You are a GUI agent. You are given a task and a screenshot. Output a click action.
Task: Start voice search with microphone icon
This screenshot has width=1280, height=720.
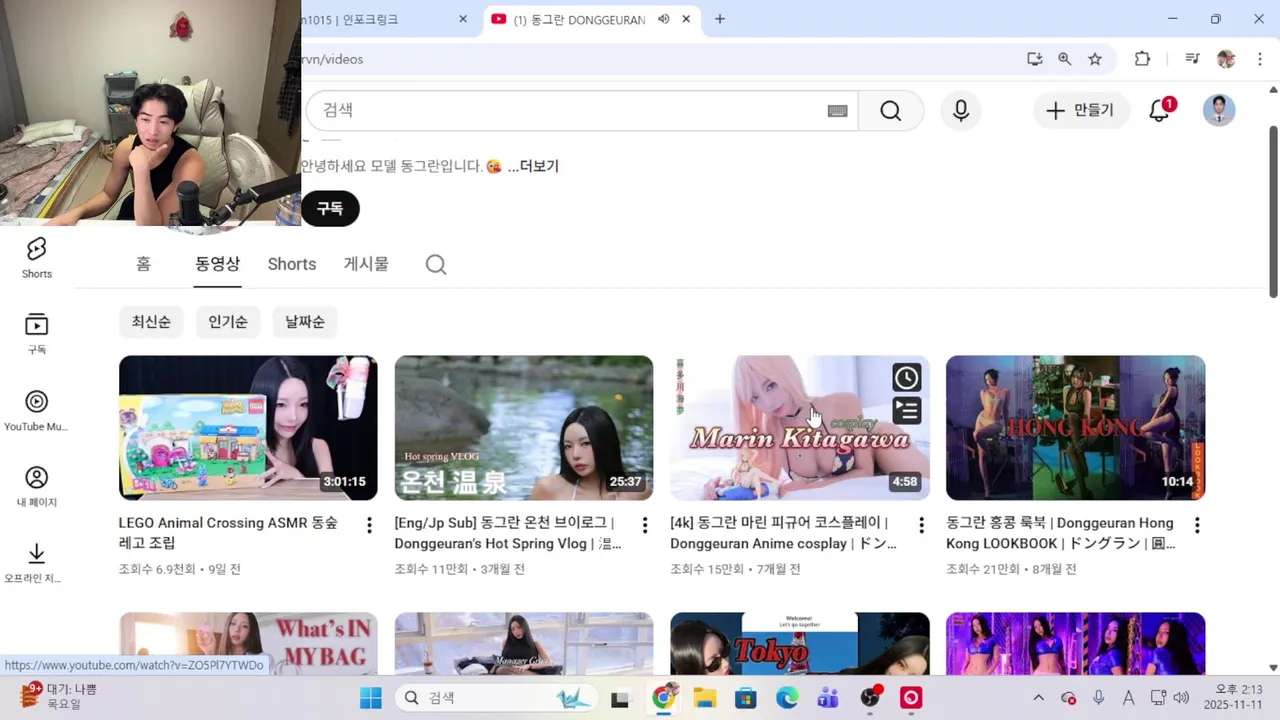[961, 111]
